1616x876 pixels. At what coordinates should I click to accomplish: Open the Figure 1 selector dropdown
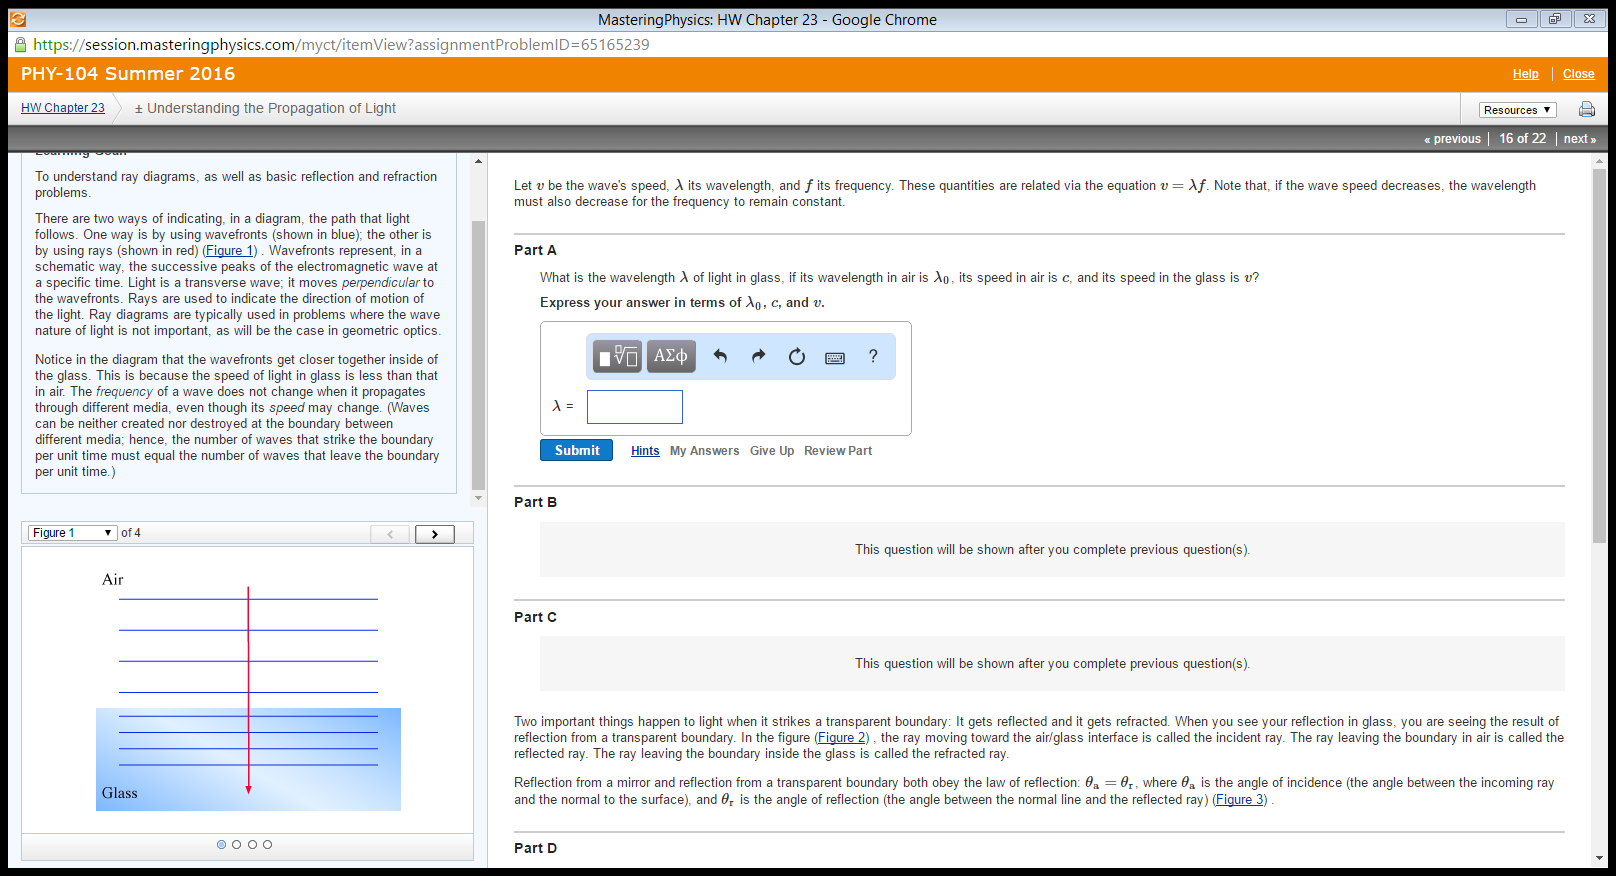tap(72, 533)
